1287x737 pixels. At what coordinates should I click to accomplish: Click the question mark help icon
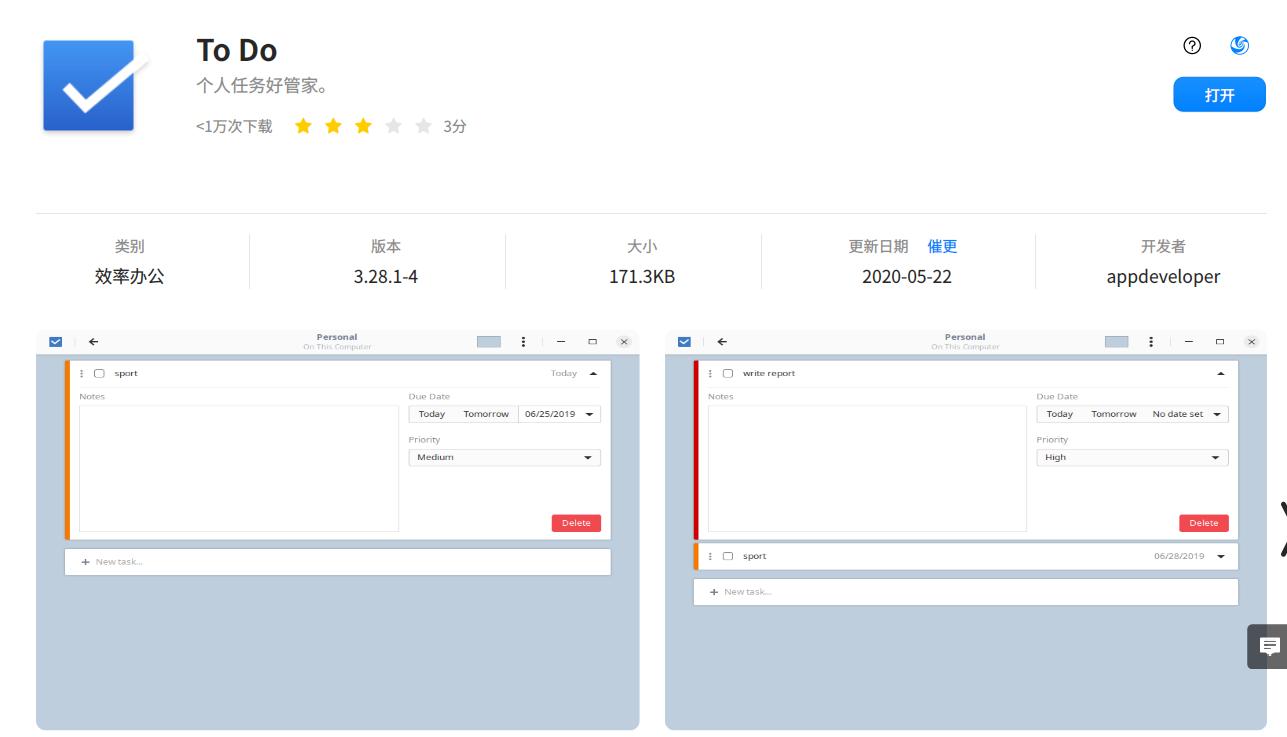tap(1190, 45)
